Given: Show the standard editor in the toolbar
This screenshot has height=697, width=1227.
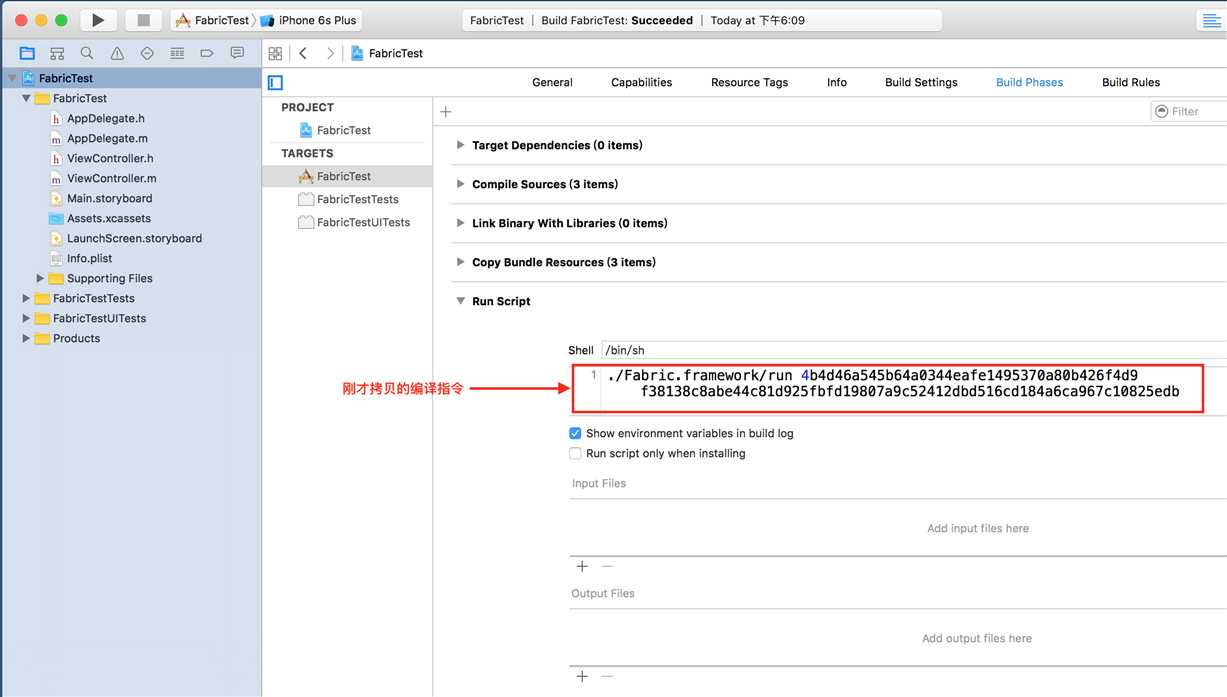Looking at the screenshot, I should [x=1211, y=20].
